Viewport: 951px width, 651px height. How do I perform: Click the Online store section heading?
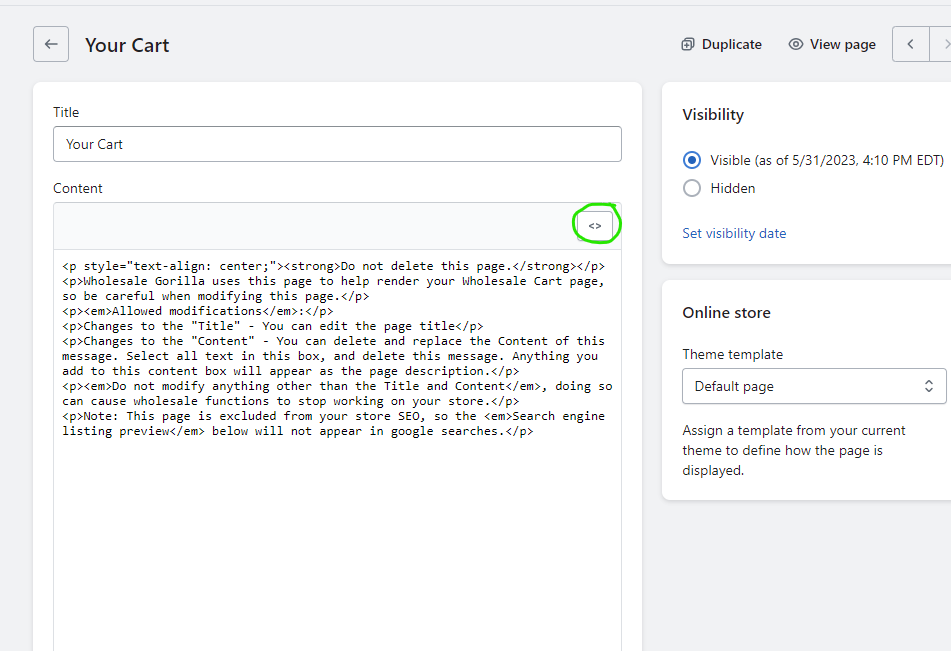click(726, 313)
